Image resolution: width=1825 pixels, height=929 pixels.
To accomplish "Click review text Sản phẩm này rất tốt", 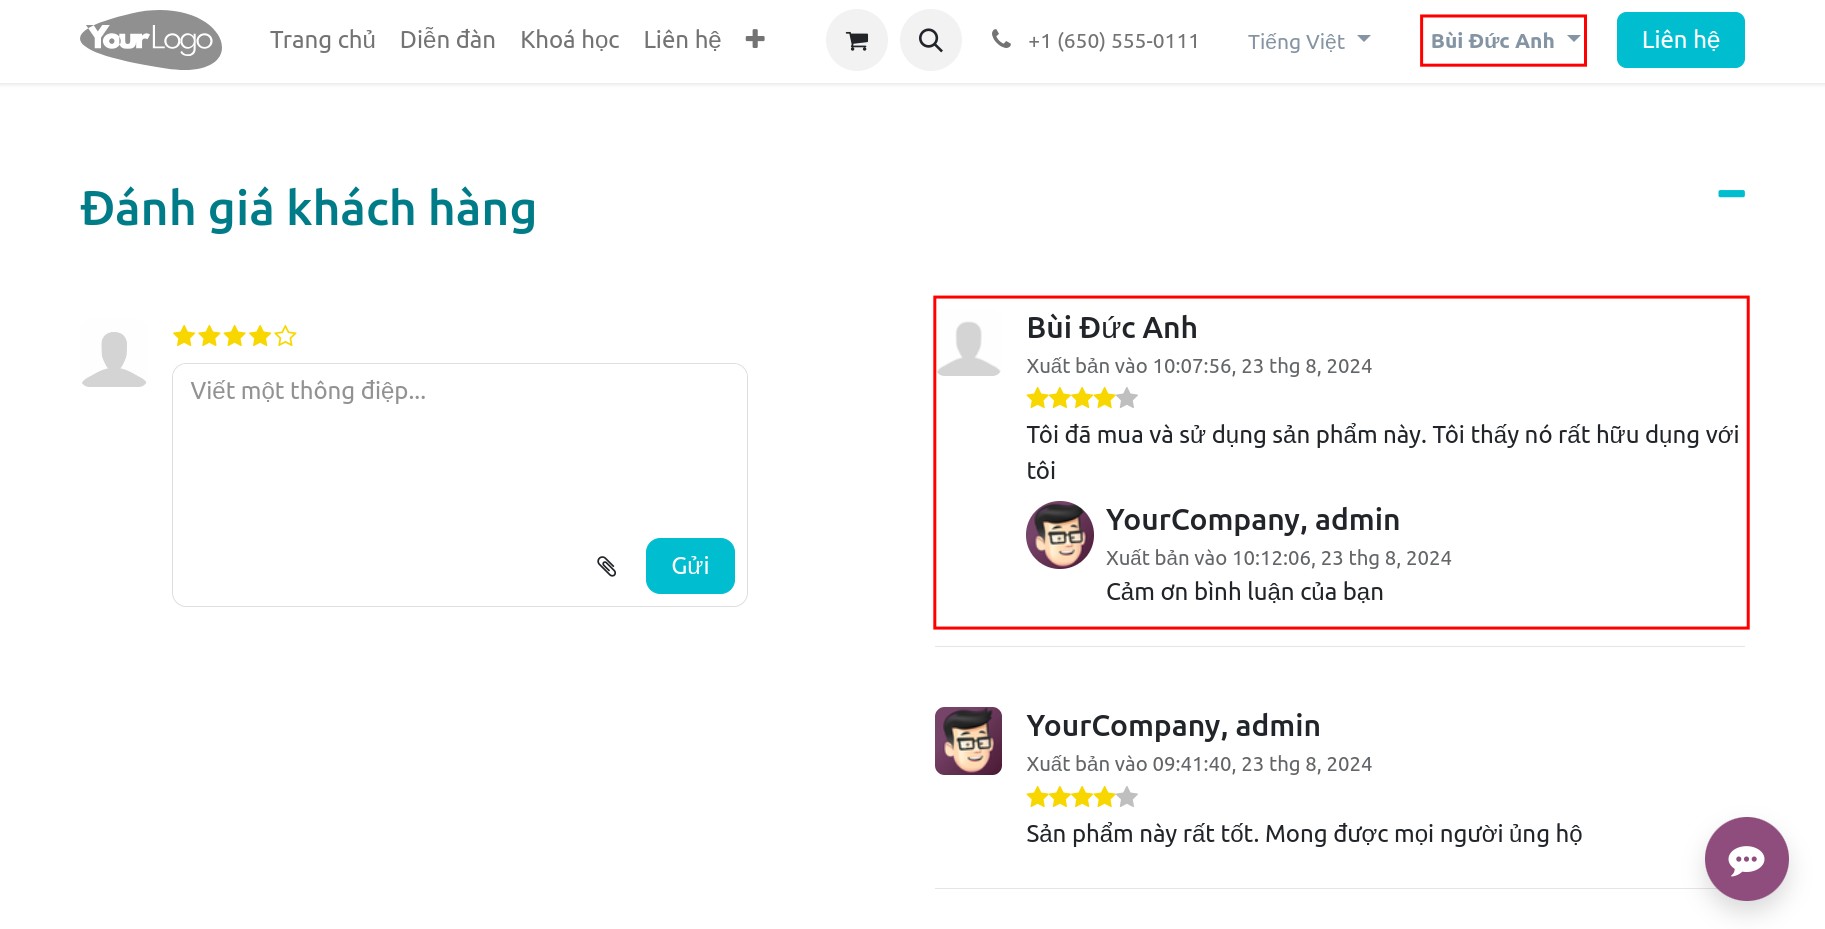I will (1304, 834).
